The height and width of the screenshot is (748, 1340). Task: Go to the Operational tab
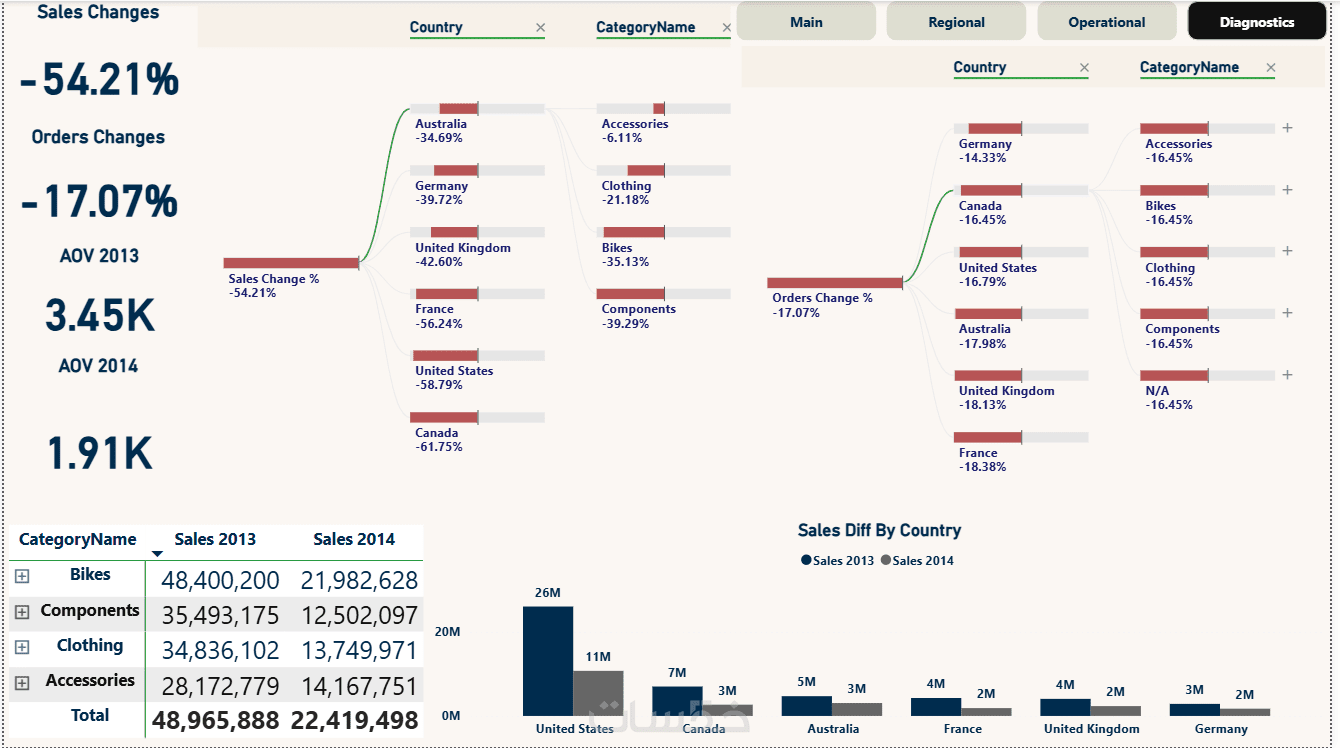1107,22
